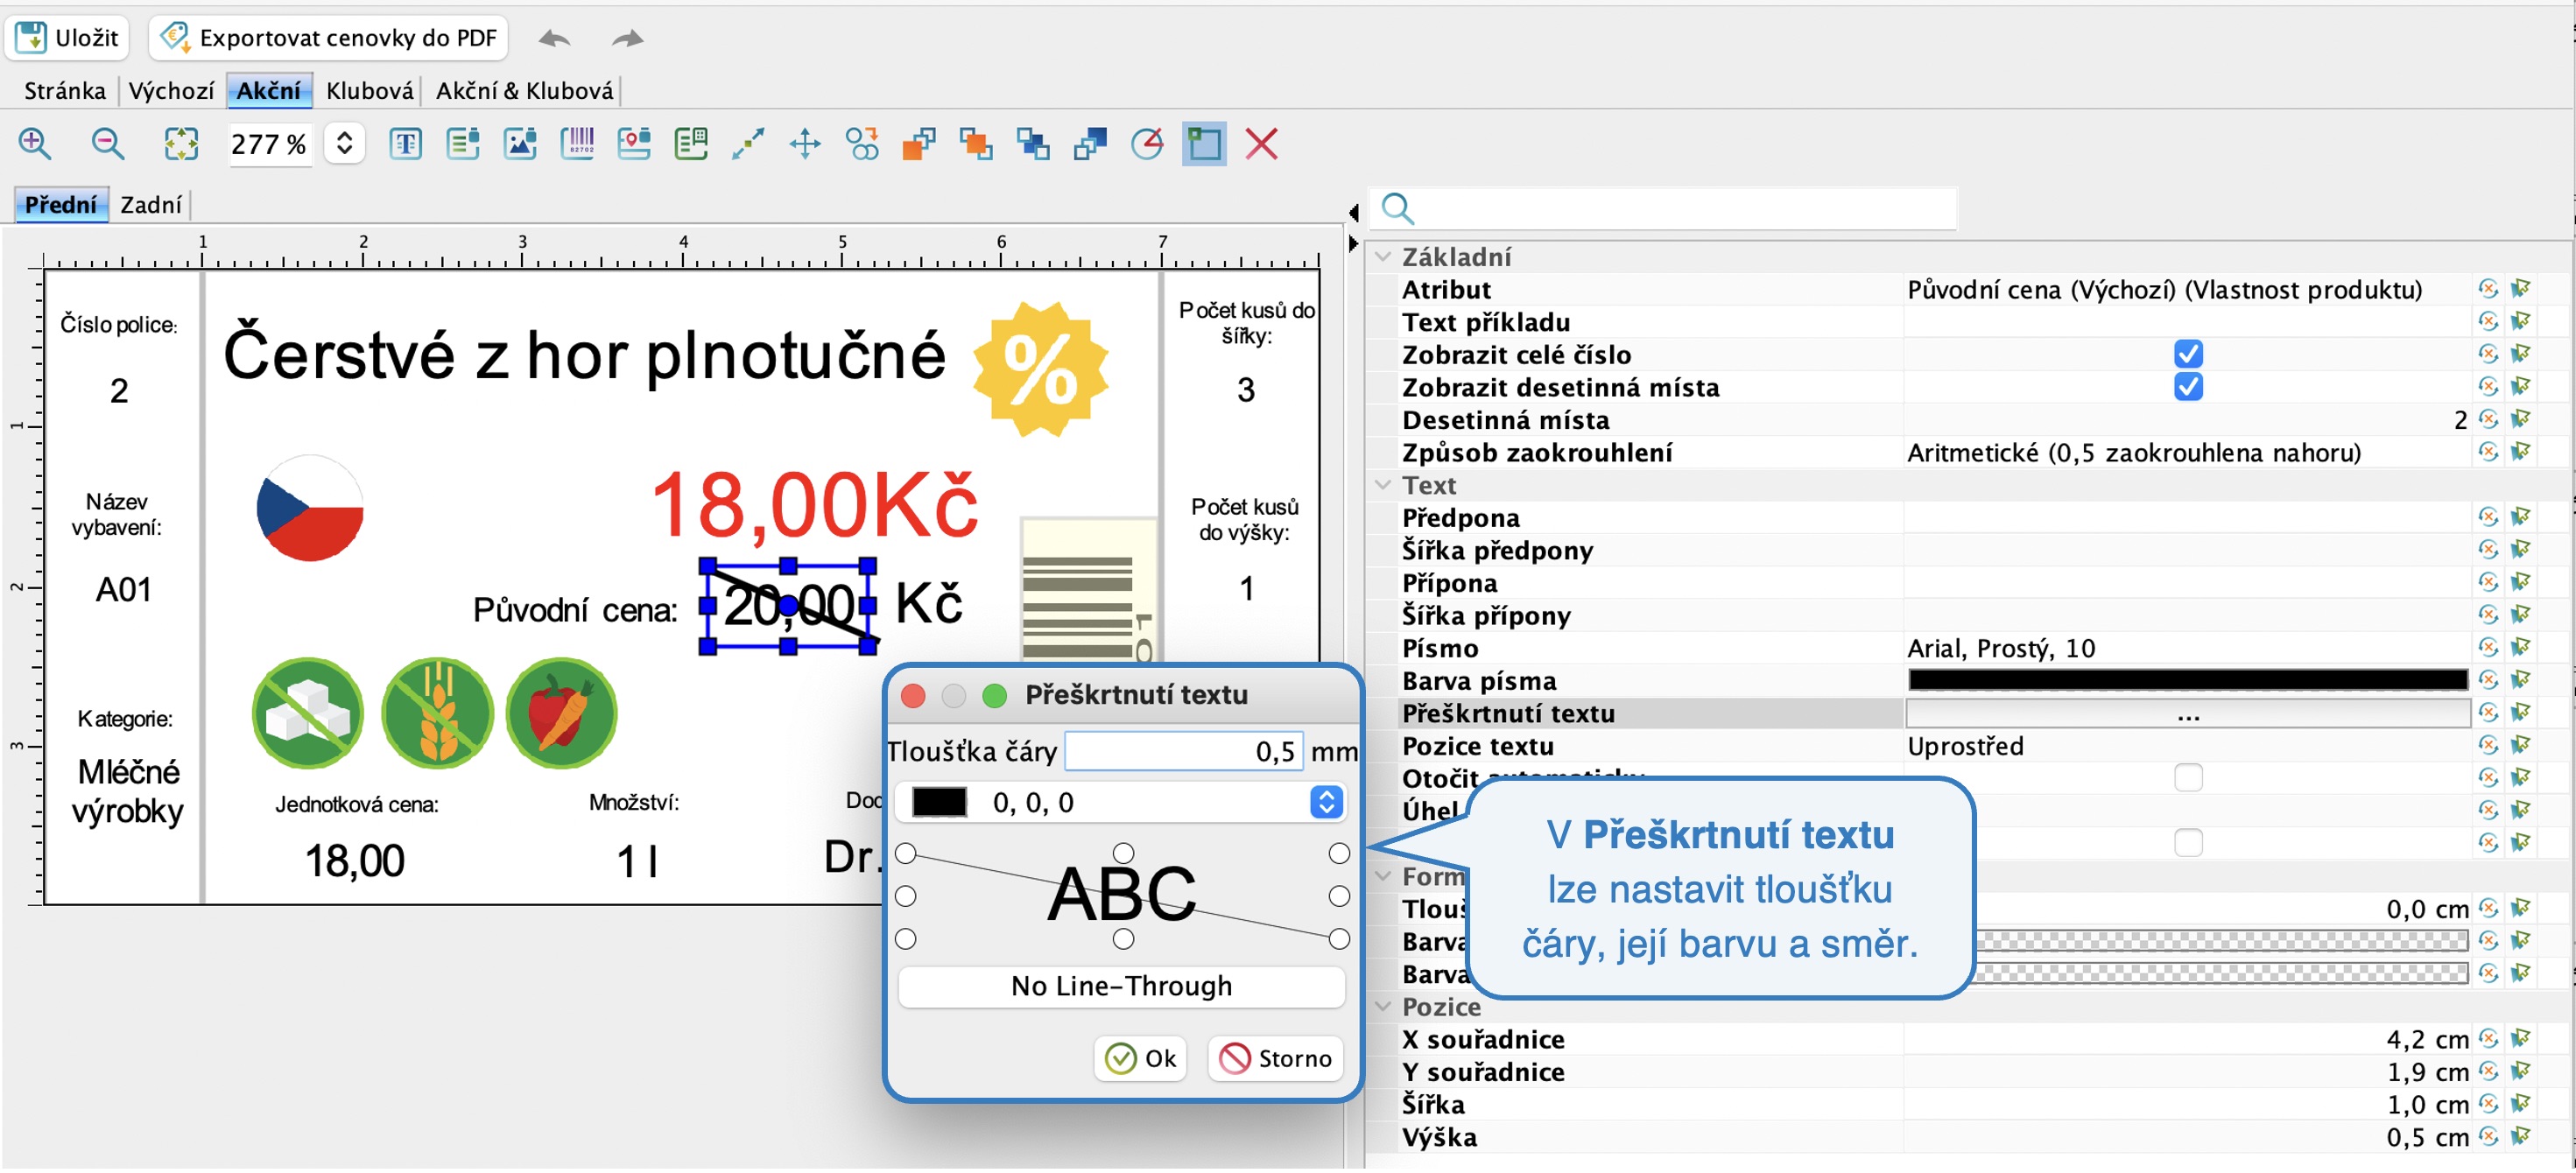Open the Klubová tab

coord(369,91)
